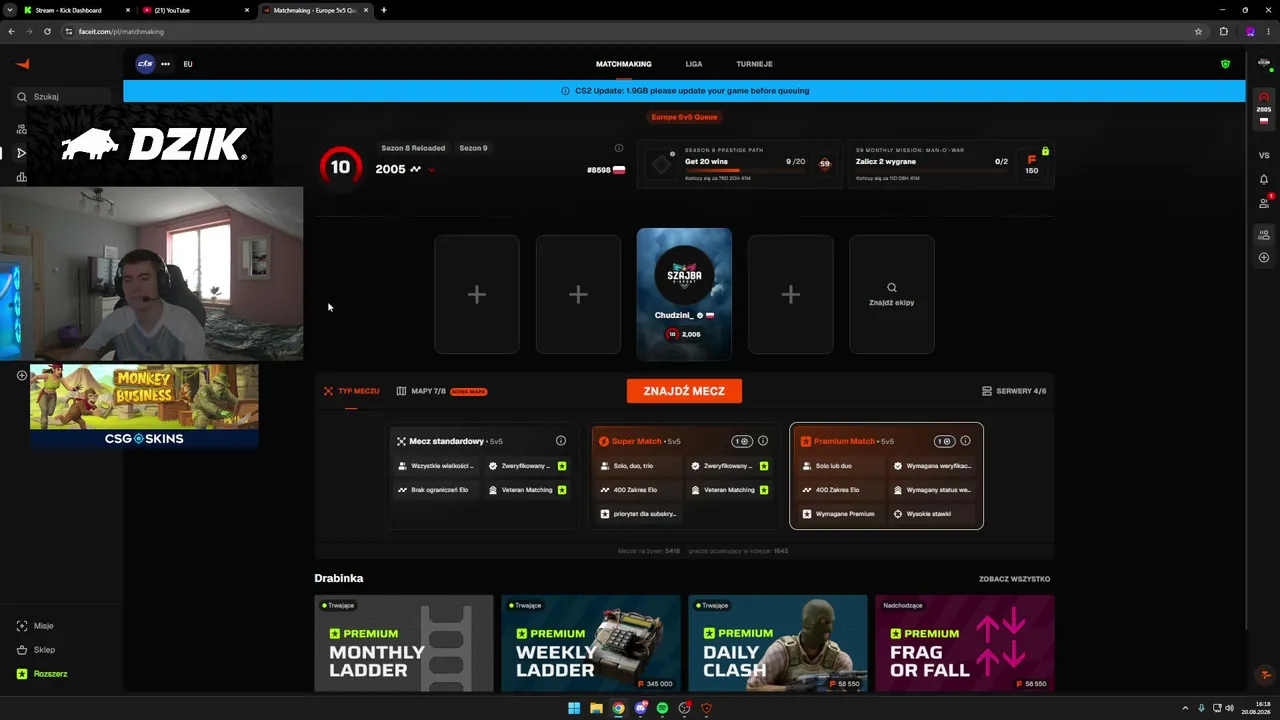
Task: Open the TURNIEJE tab
Action: [754, 64]
